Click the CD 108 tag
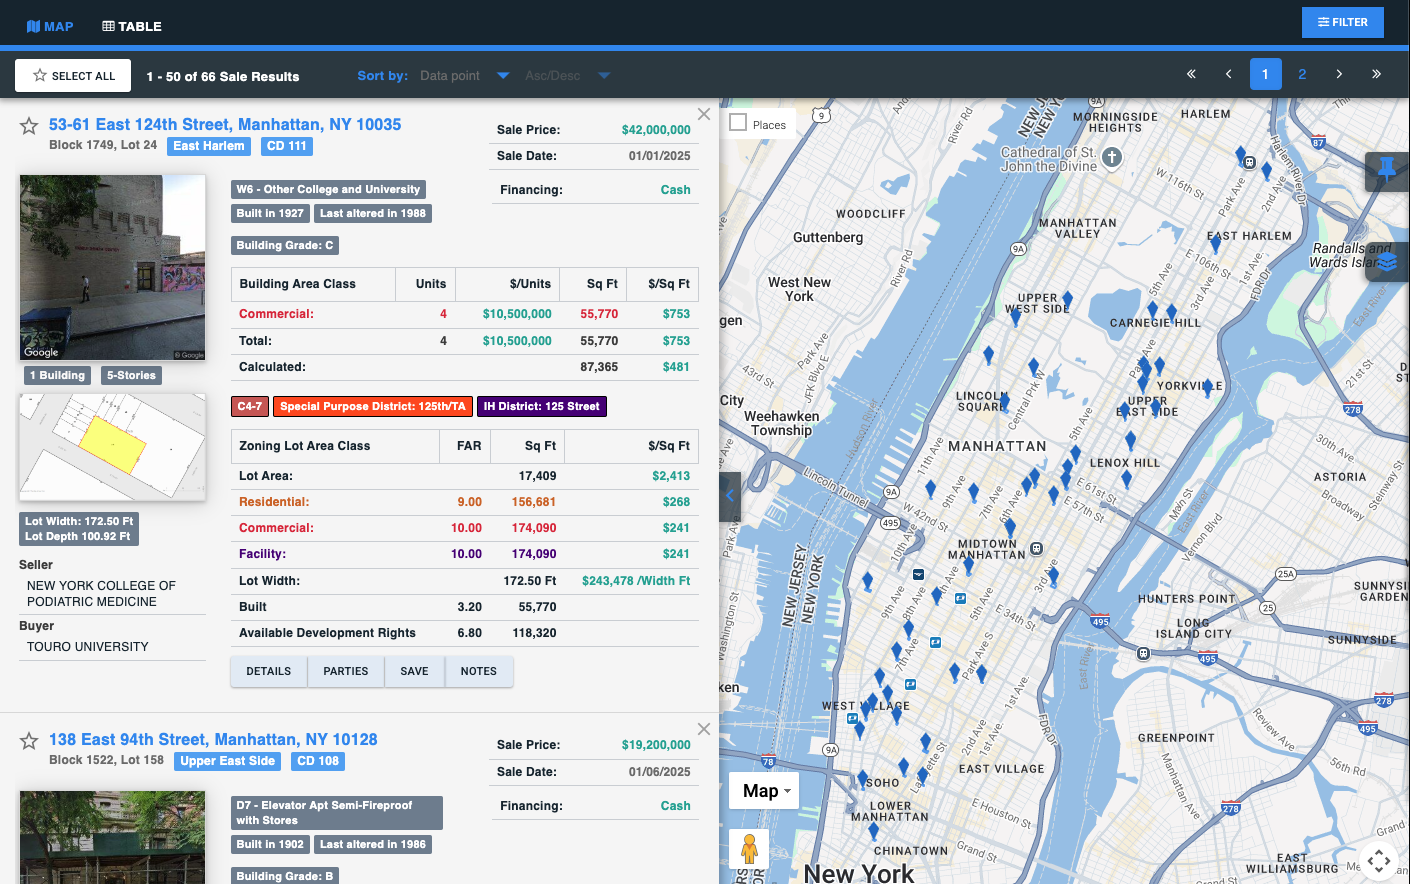The image size is (1410, 884). click(x=318, y=761)
